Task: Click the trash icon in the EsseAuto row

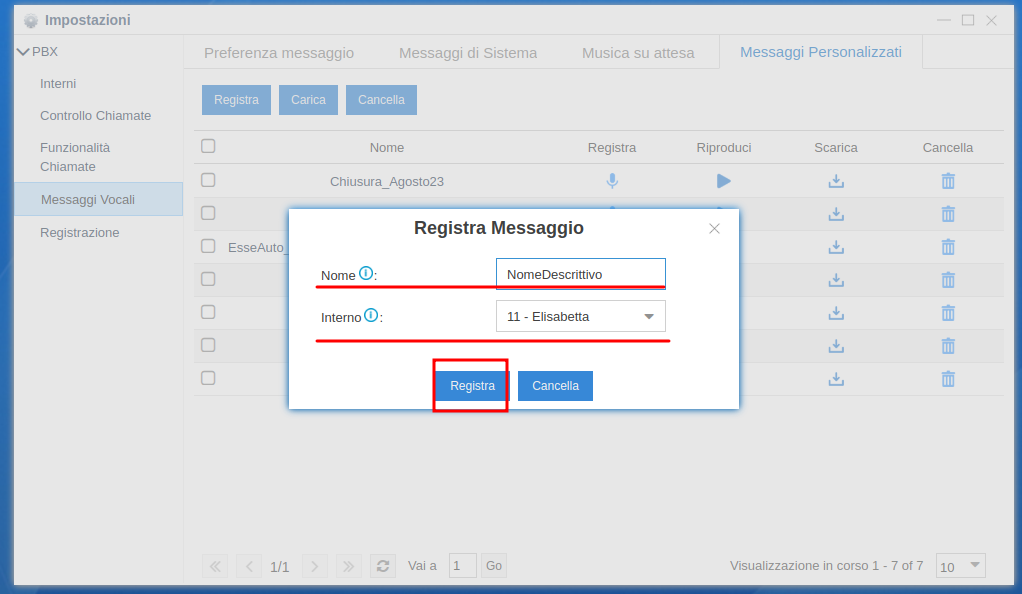Action: (948, 246)
